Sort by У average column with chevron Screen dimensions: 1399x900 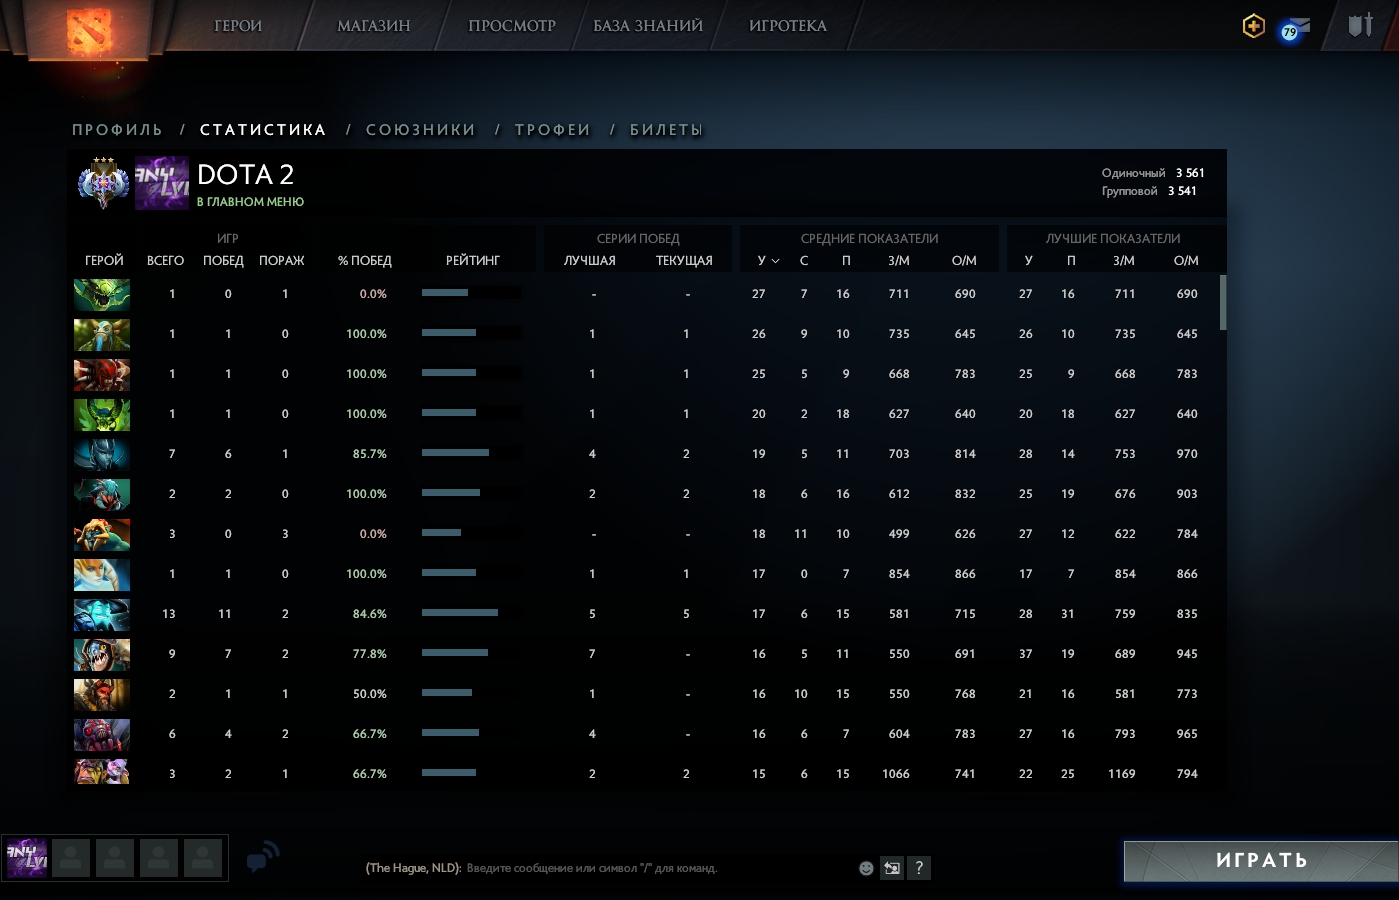(x=767, y=261)
